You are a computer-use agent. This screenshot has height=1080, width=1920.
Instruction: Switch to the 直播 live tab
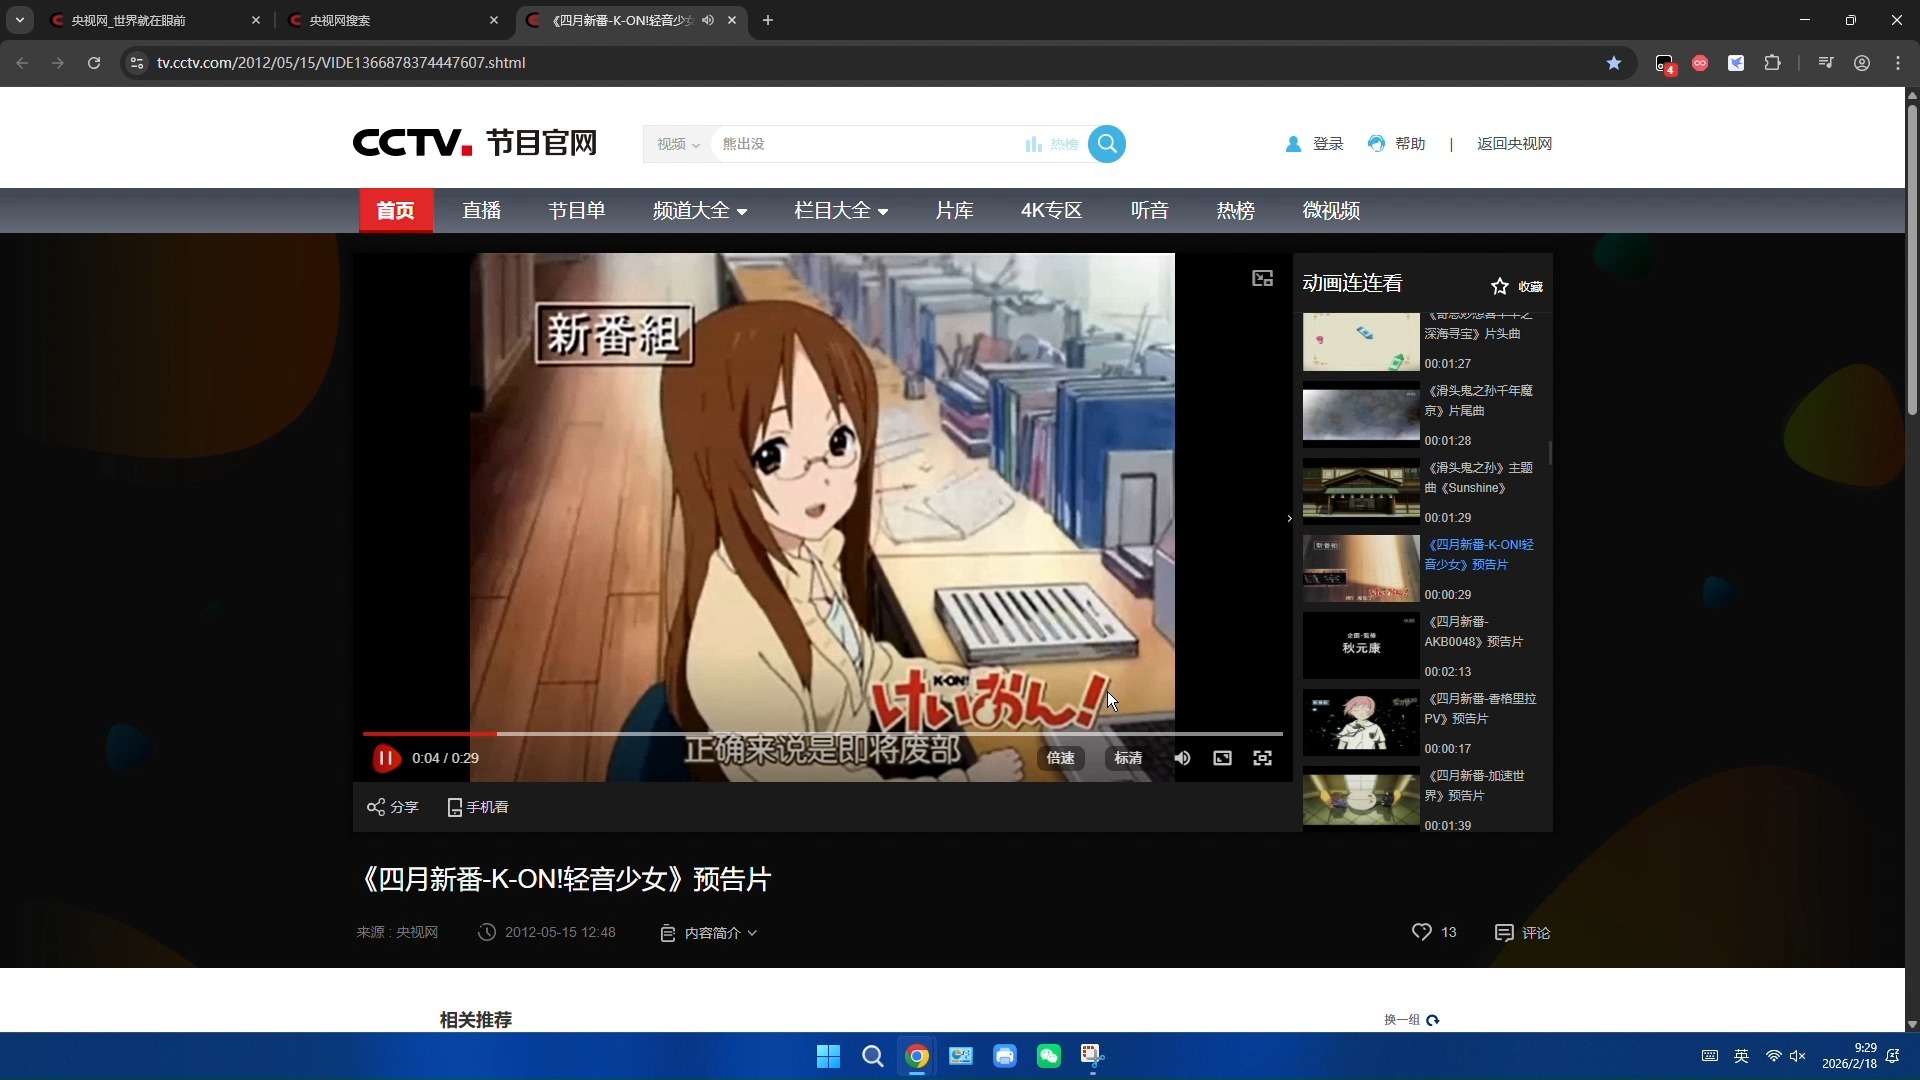(481, 210)
